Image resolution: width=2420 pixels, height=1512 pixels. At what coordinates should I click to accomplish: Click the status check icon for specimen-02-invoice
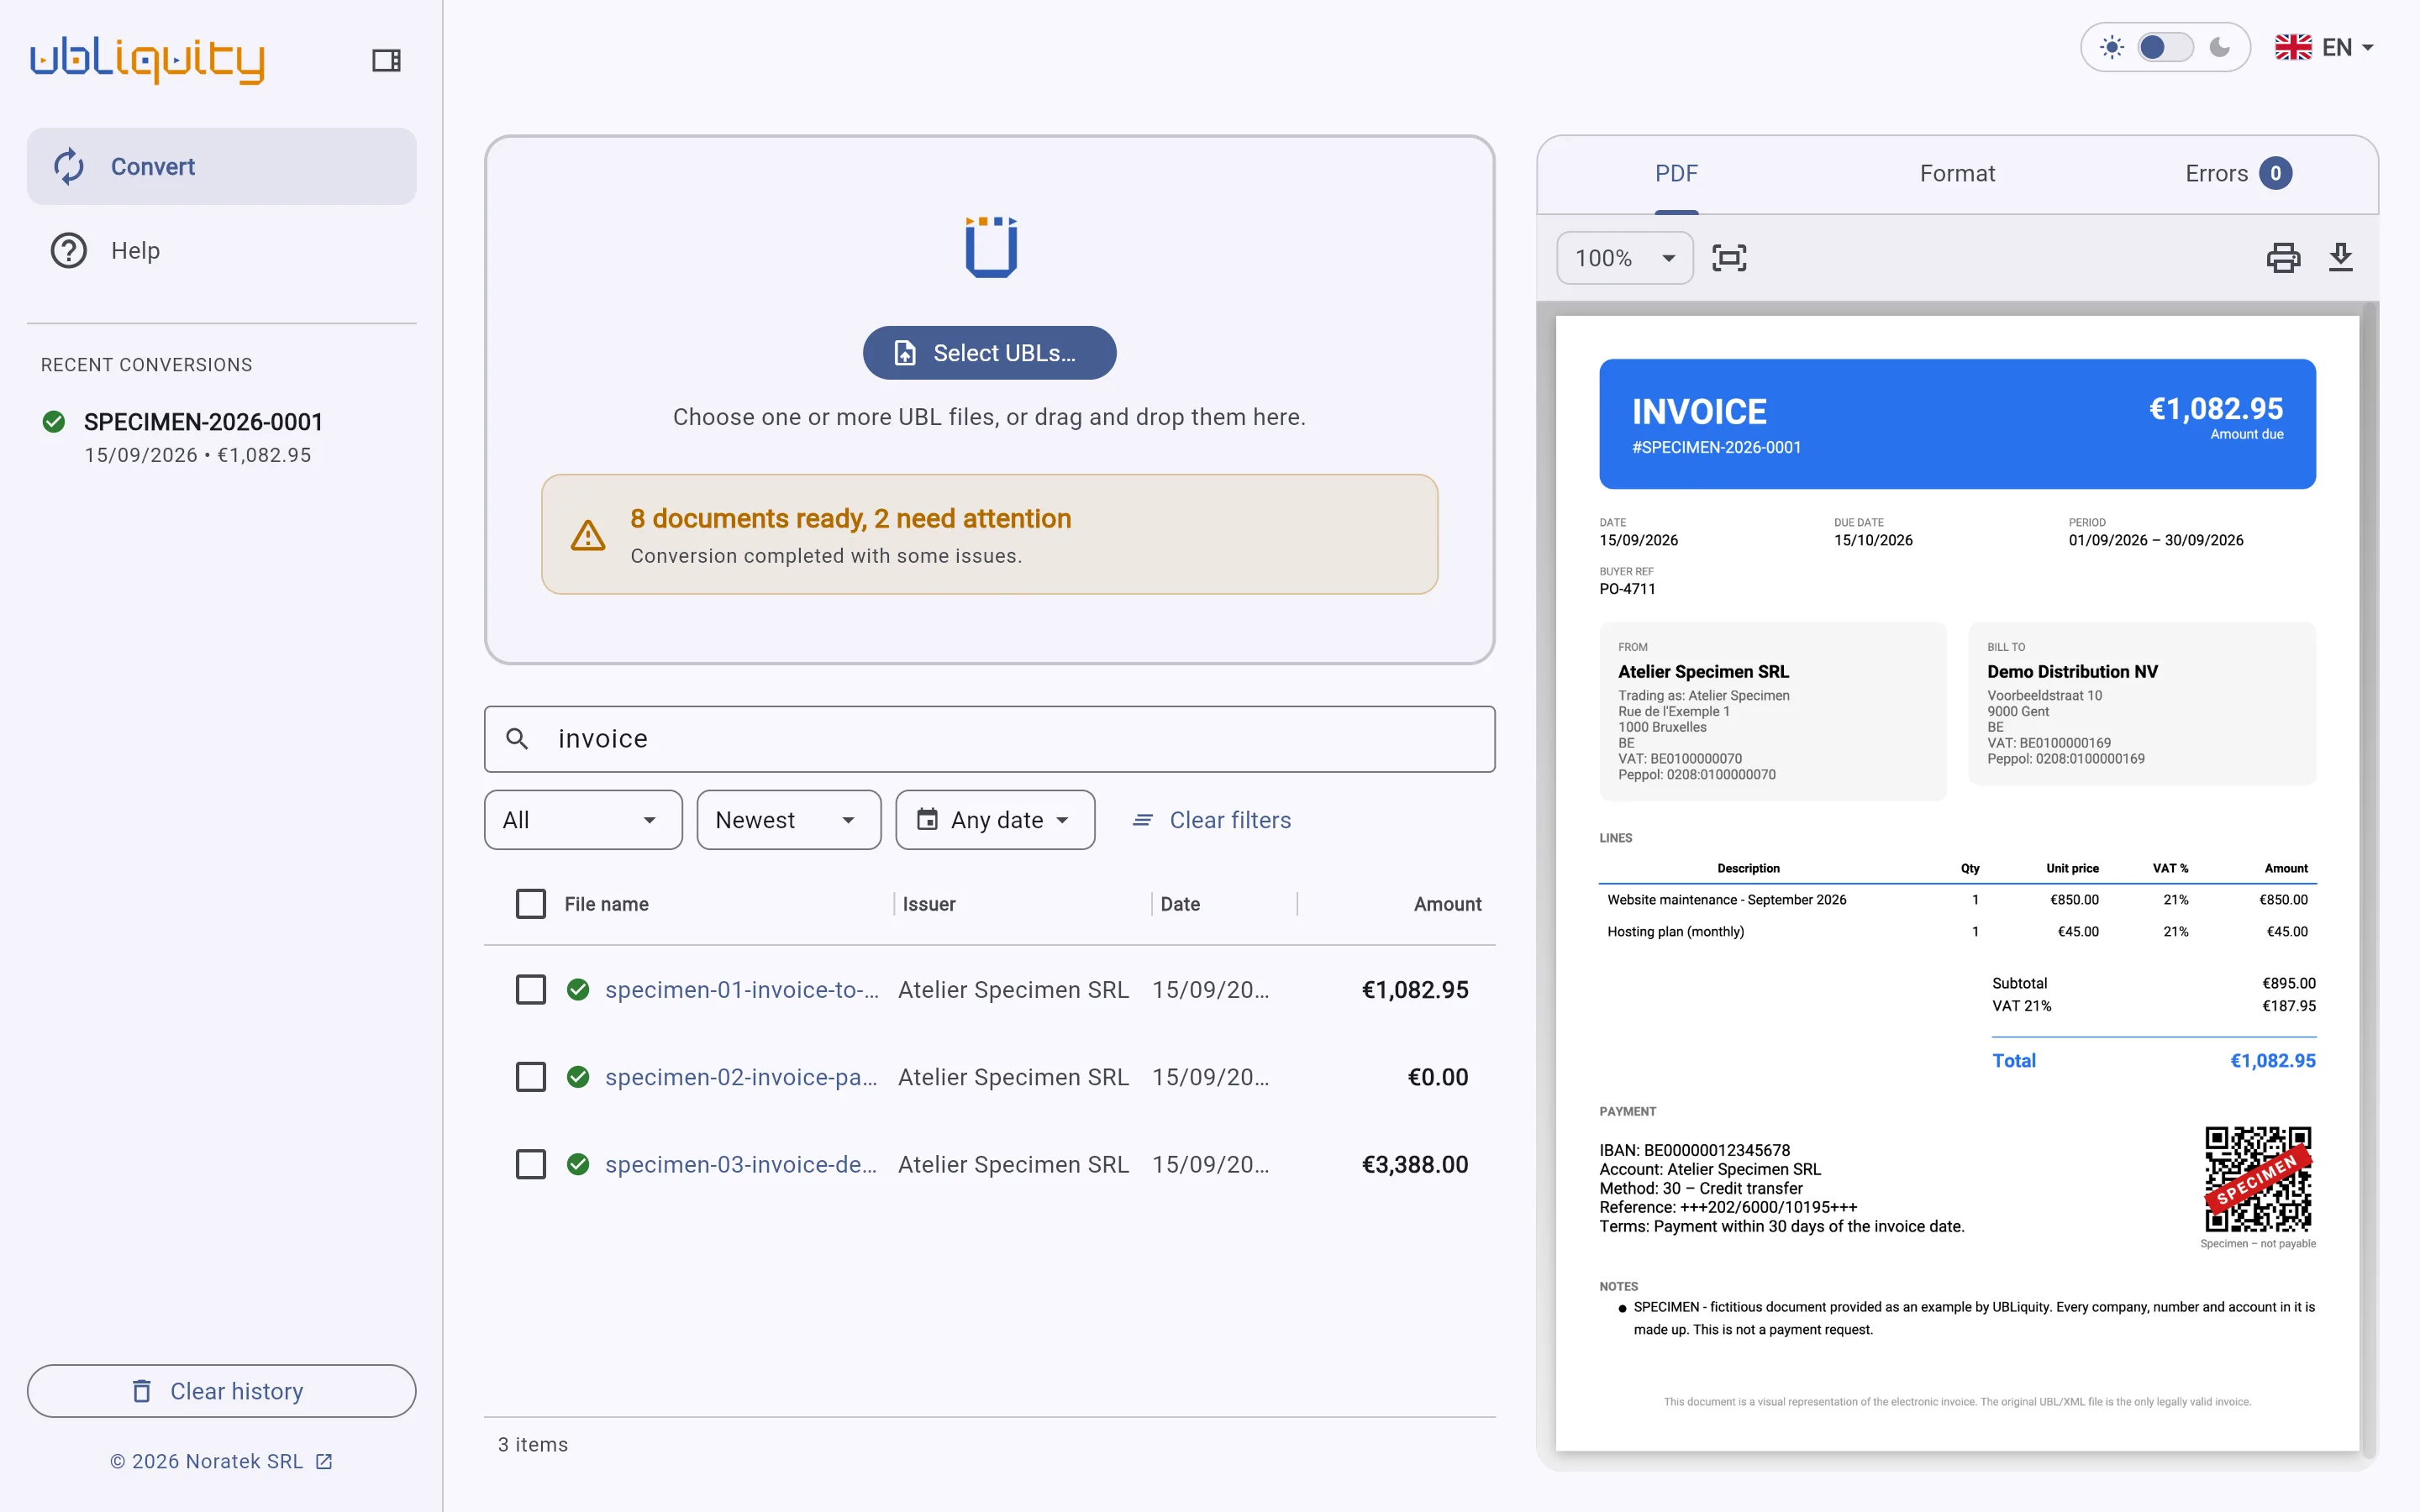(x=578, y=1077)
